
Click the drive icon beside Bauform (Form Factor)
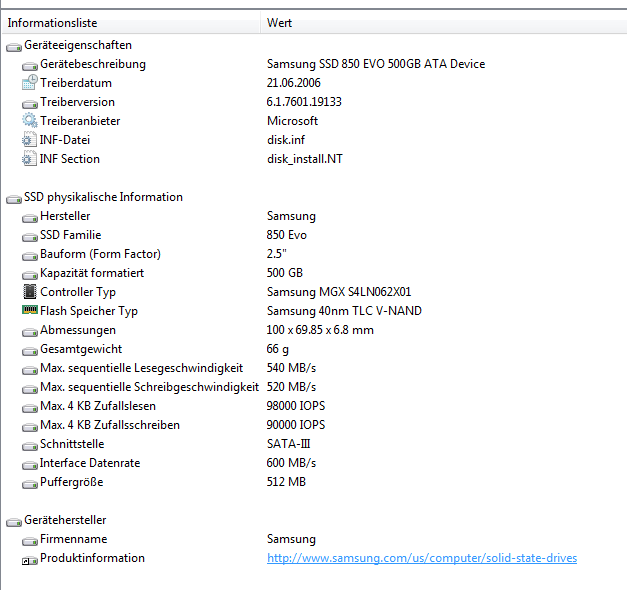click(x=30, y=256)
